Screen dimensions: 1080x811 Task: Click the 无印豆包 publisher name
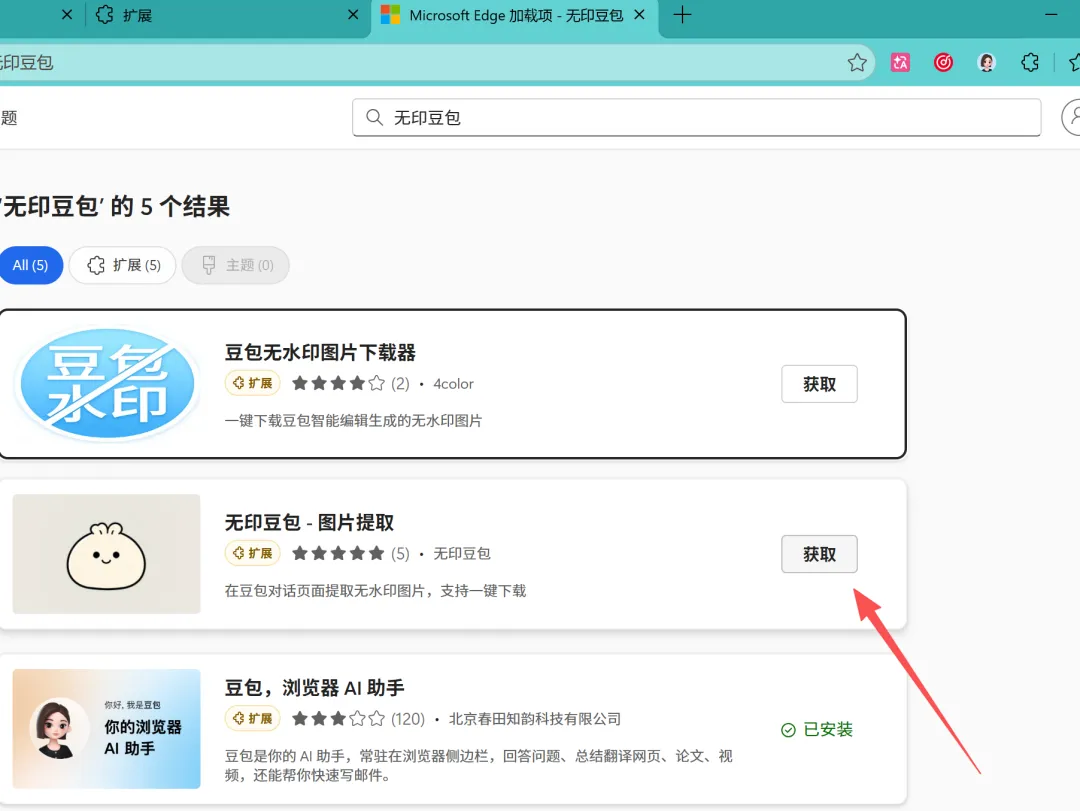click(461, 553)
